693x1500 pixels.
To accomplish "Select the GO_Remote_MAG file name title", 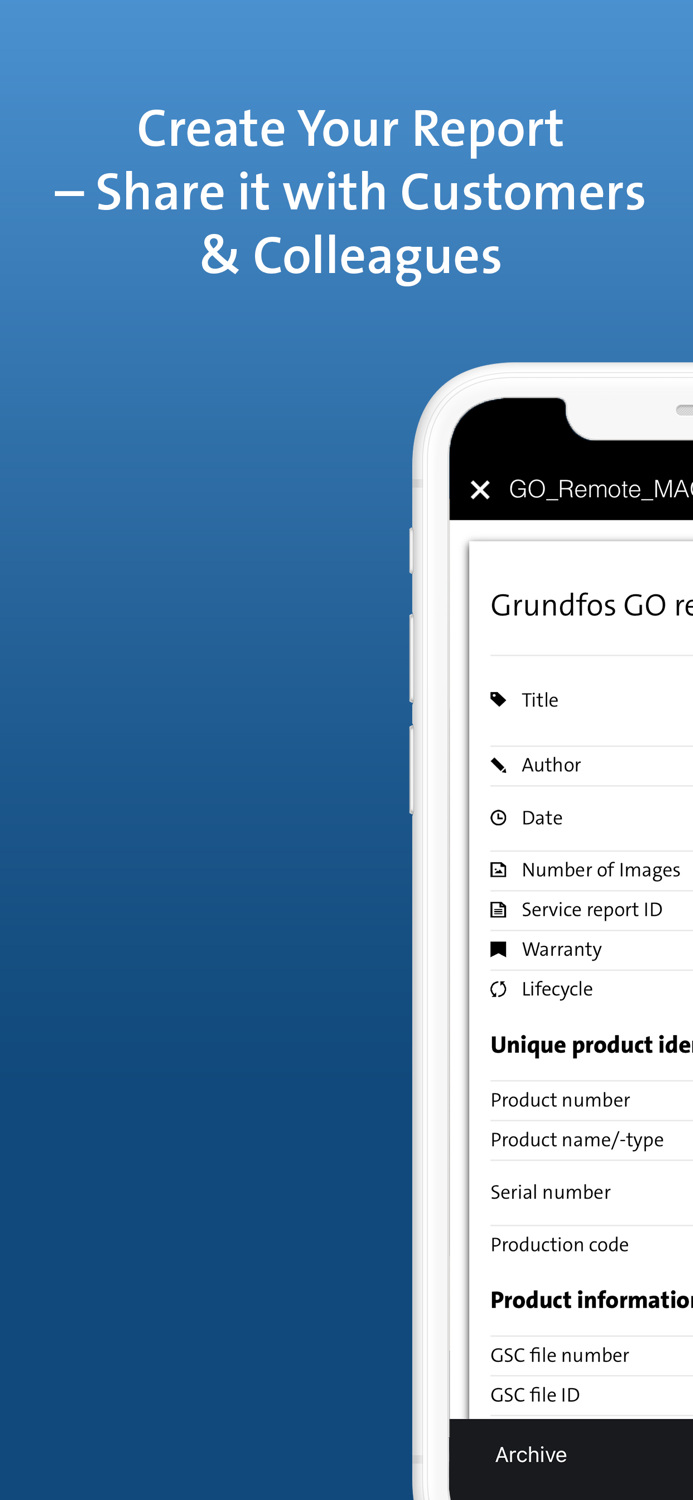I will pos(600,489).
